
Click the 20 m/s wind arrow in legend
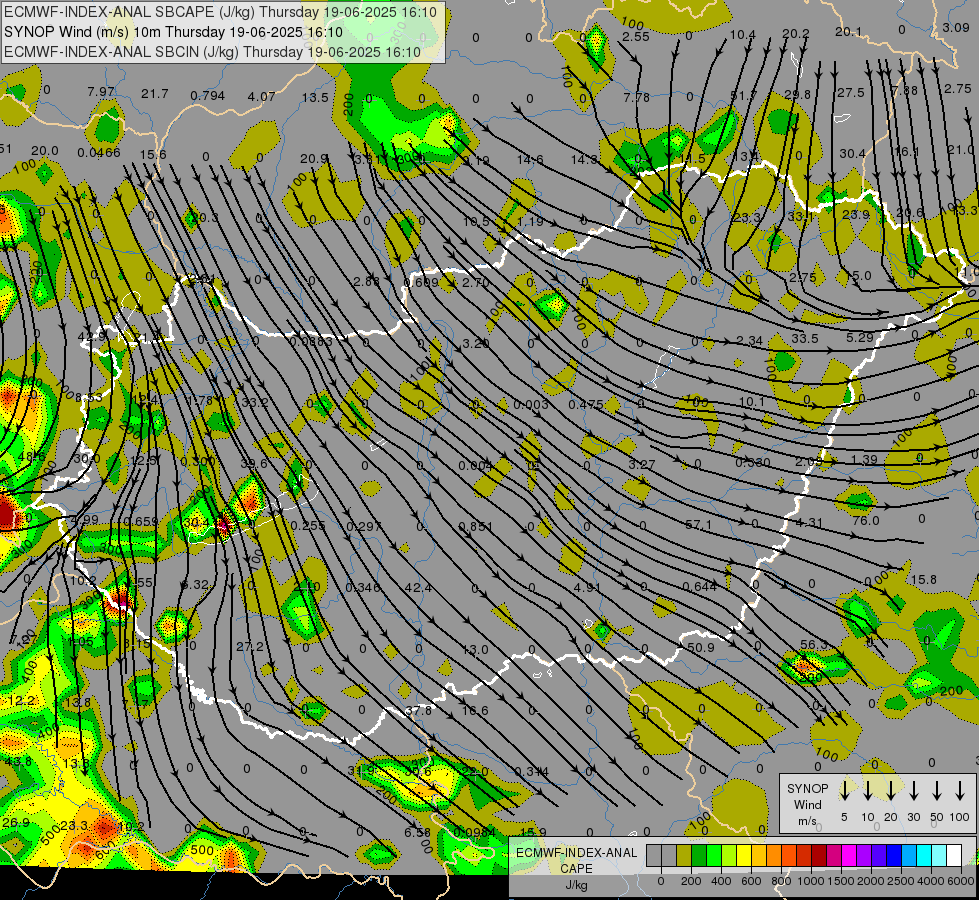[x=890, y=791]
